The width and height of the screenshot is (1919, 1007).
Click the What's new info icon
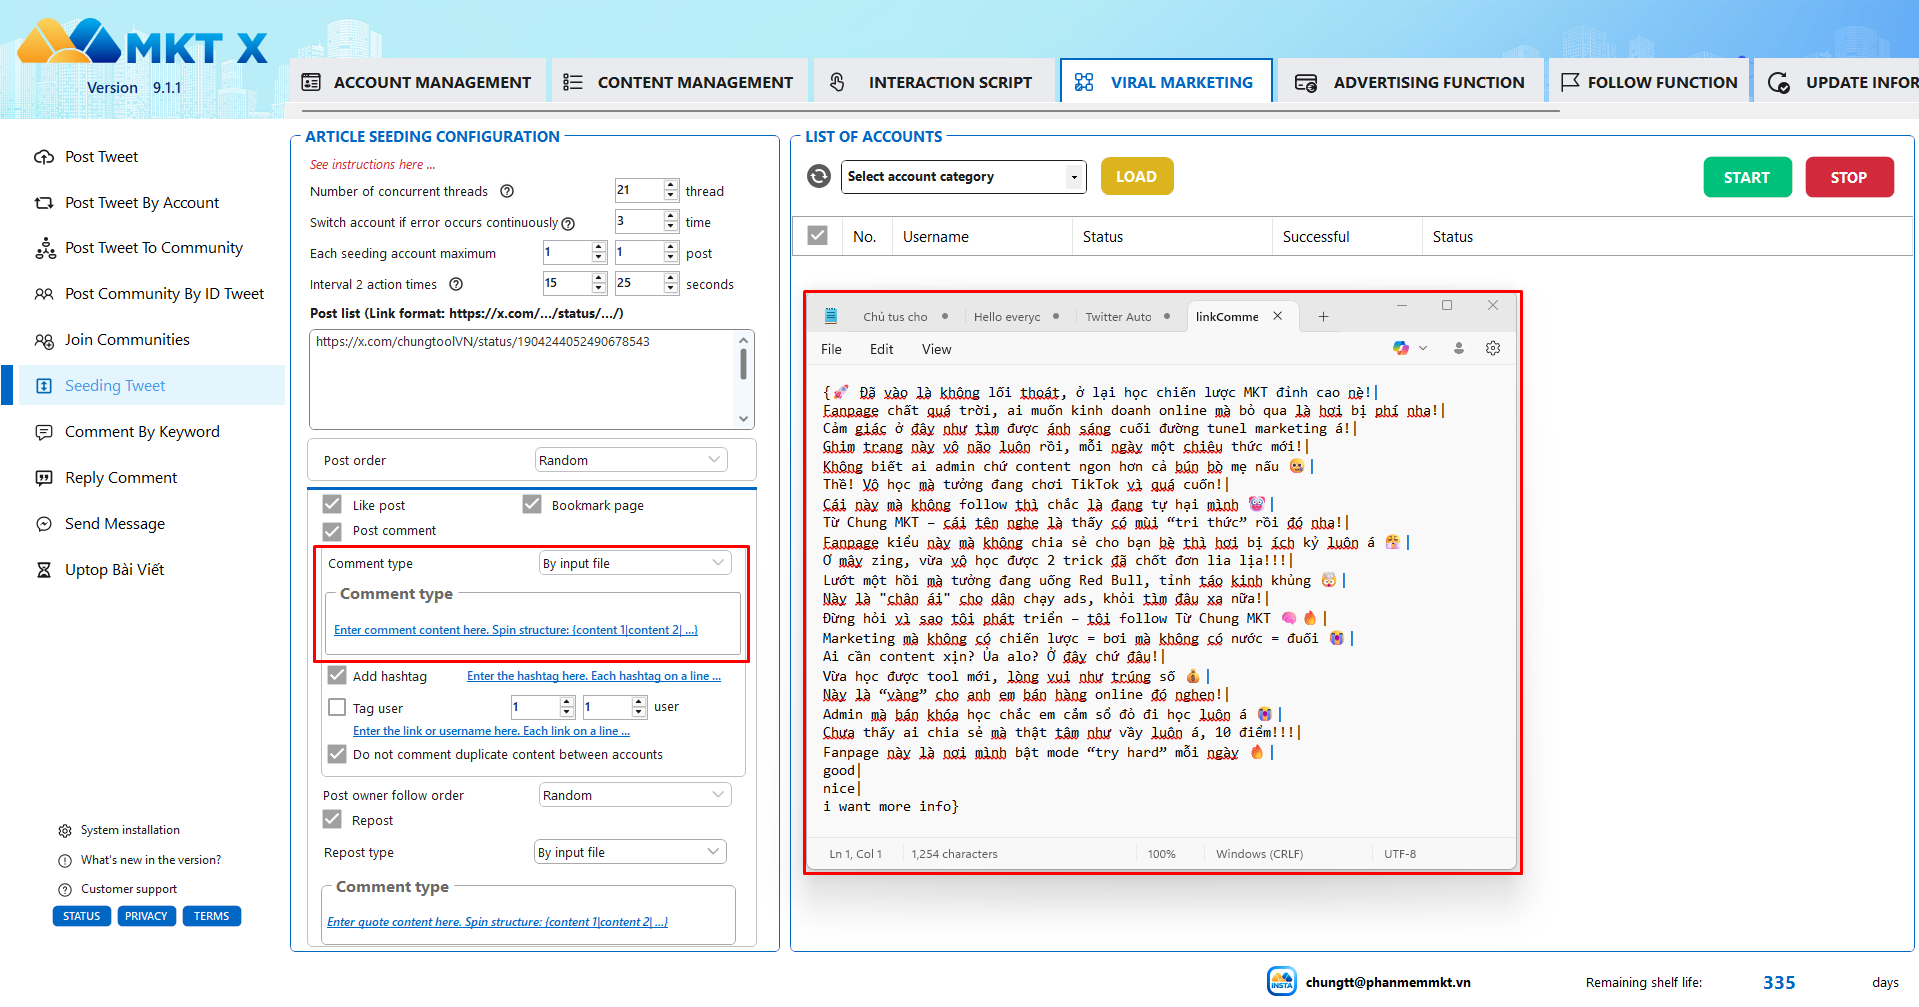(x=65, y=860)
